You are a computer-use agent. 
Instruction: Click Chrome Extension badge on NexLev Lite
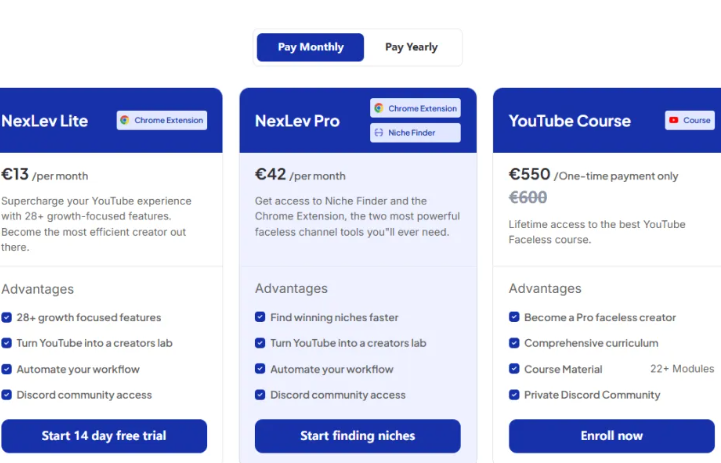[161, 120]
